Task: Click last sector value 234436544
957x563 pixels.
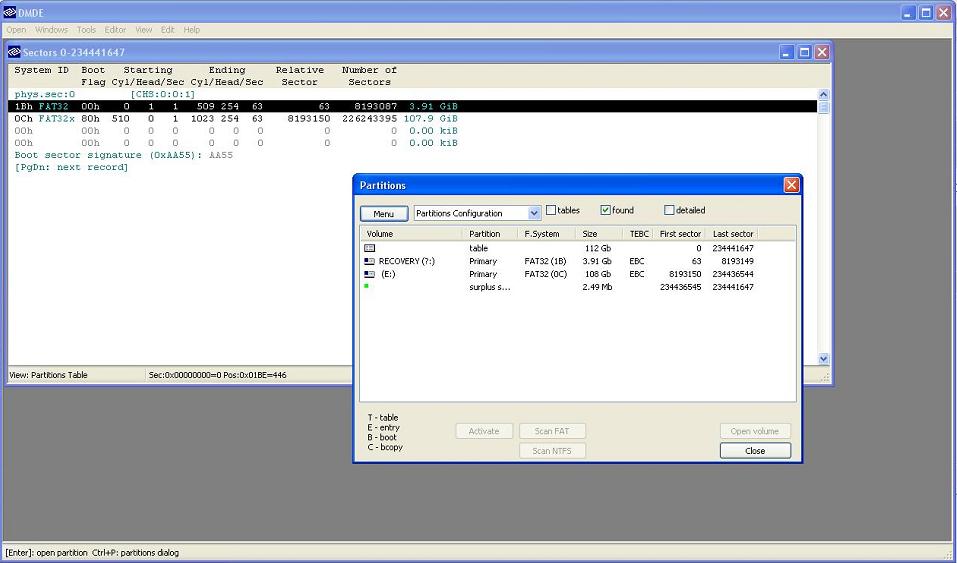Action: [733, 274]
